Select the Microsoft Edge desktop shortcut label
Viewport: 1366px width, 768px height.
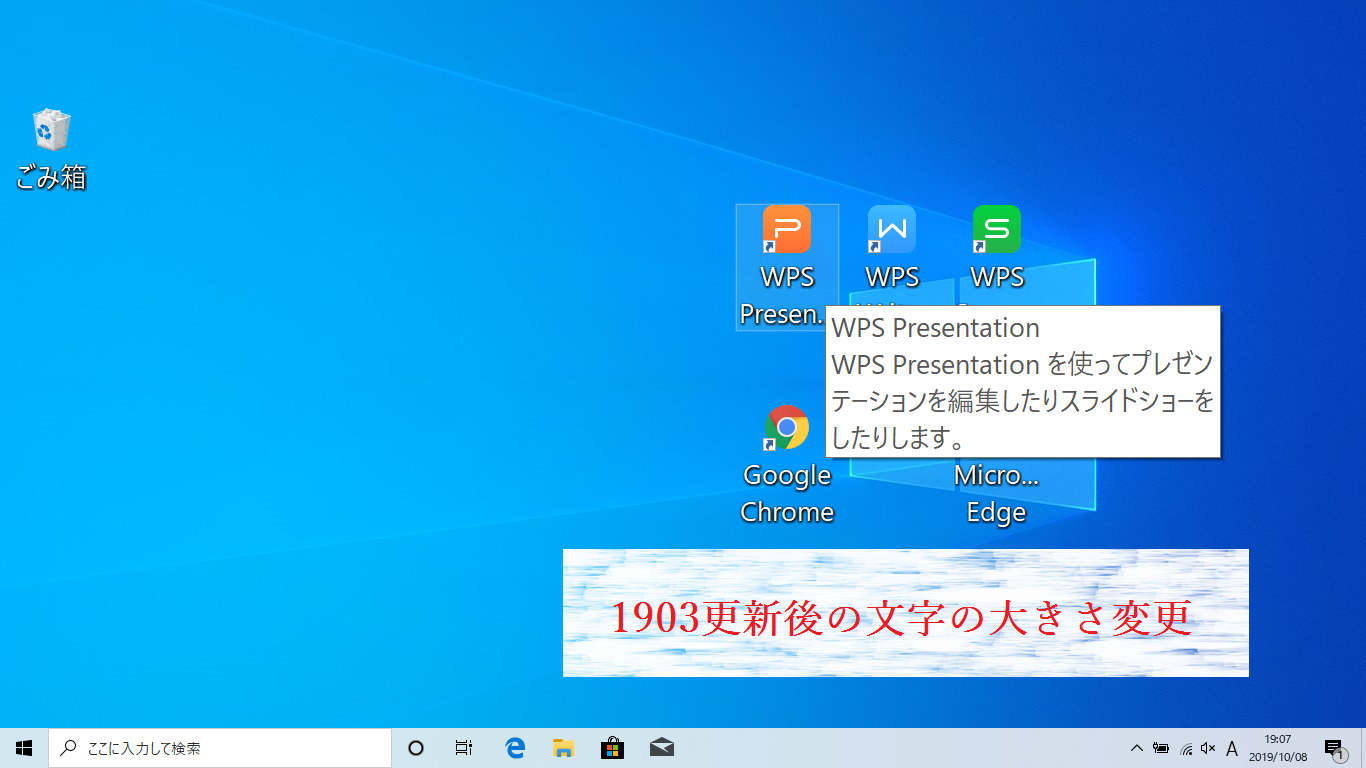point(996,494)
